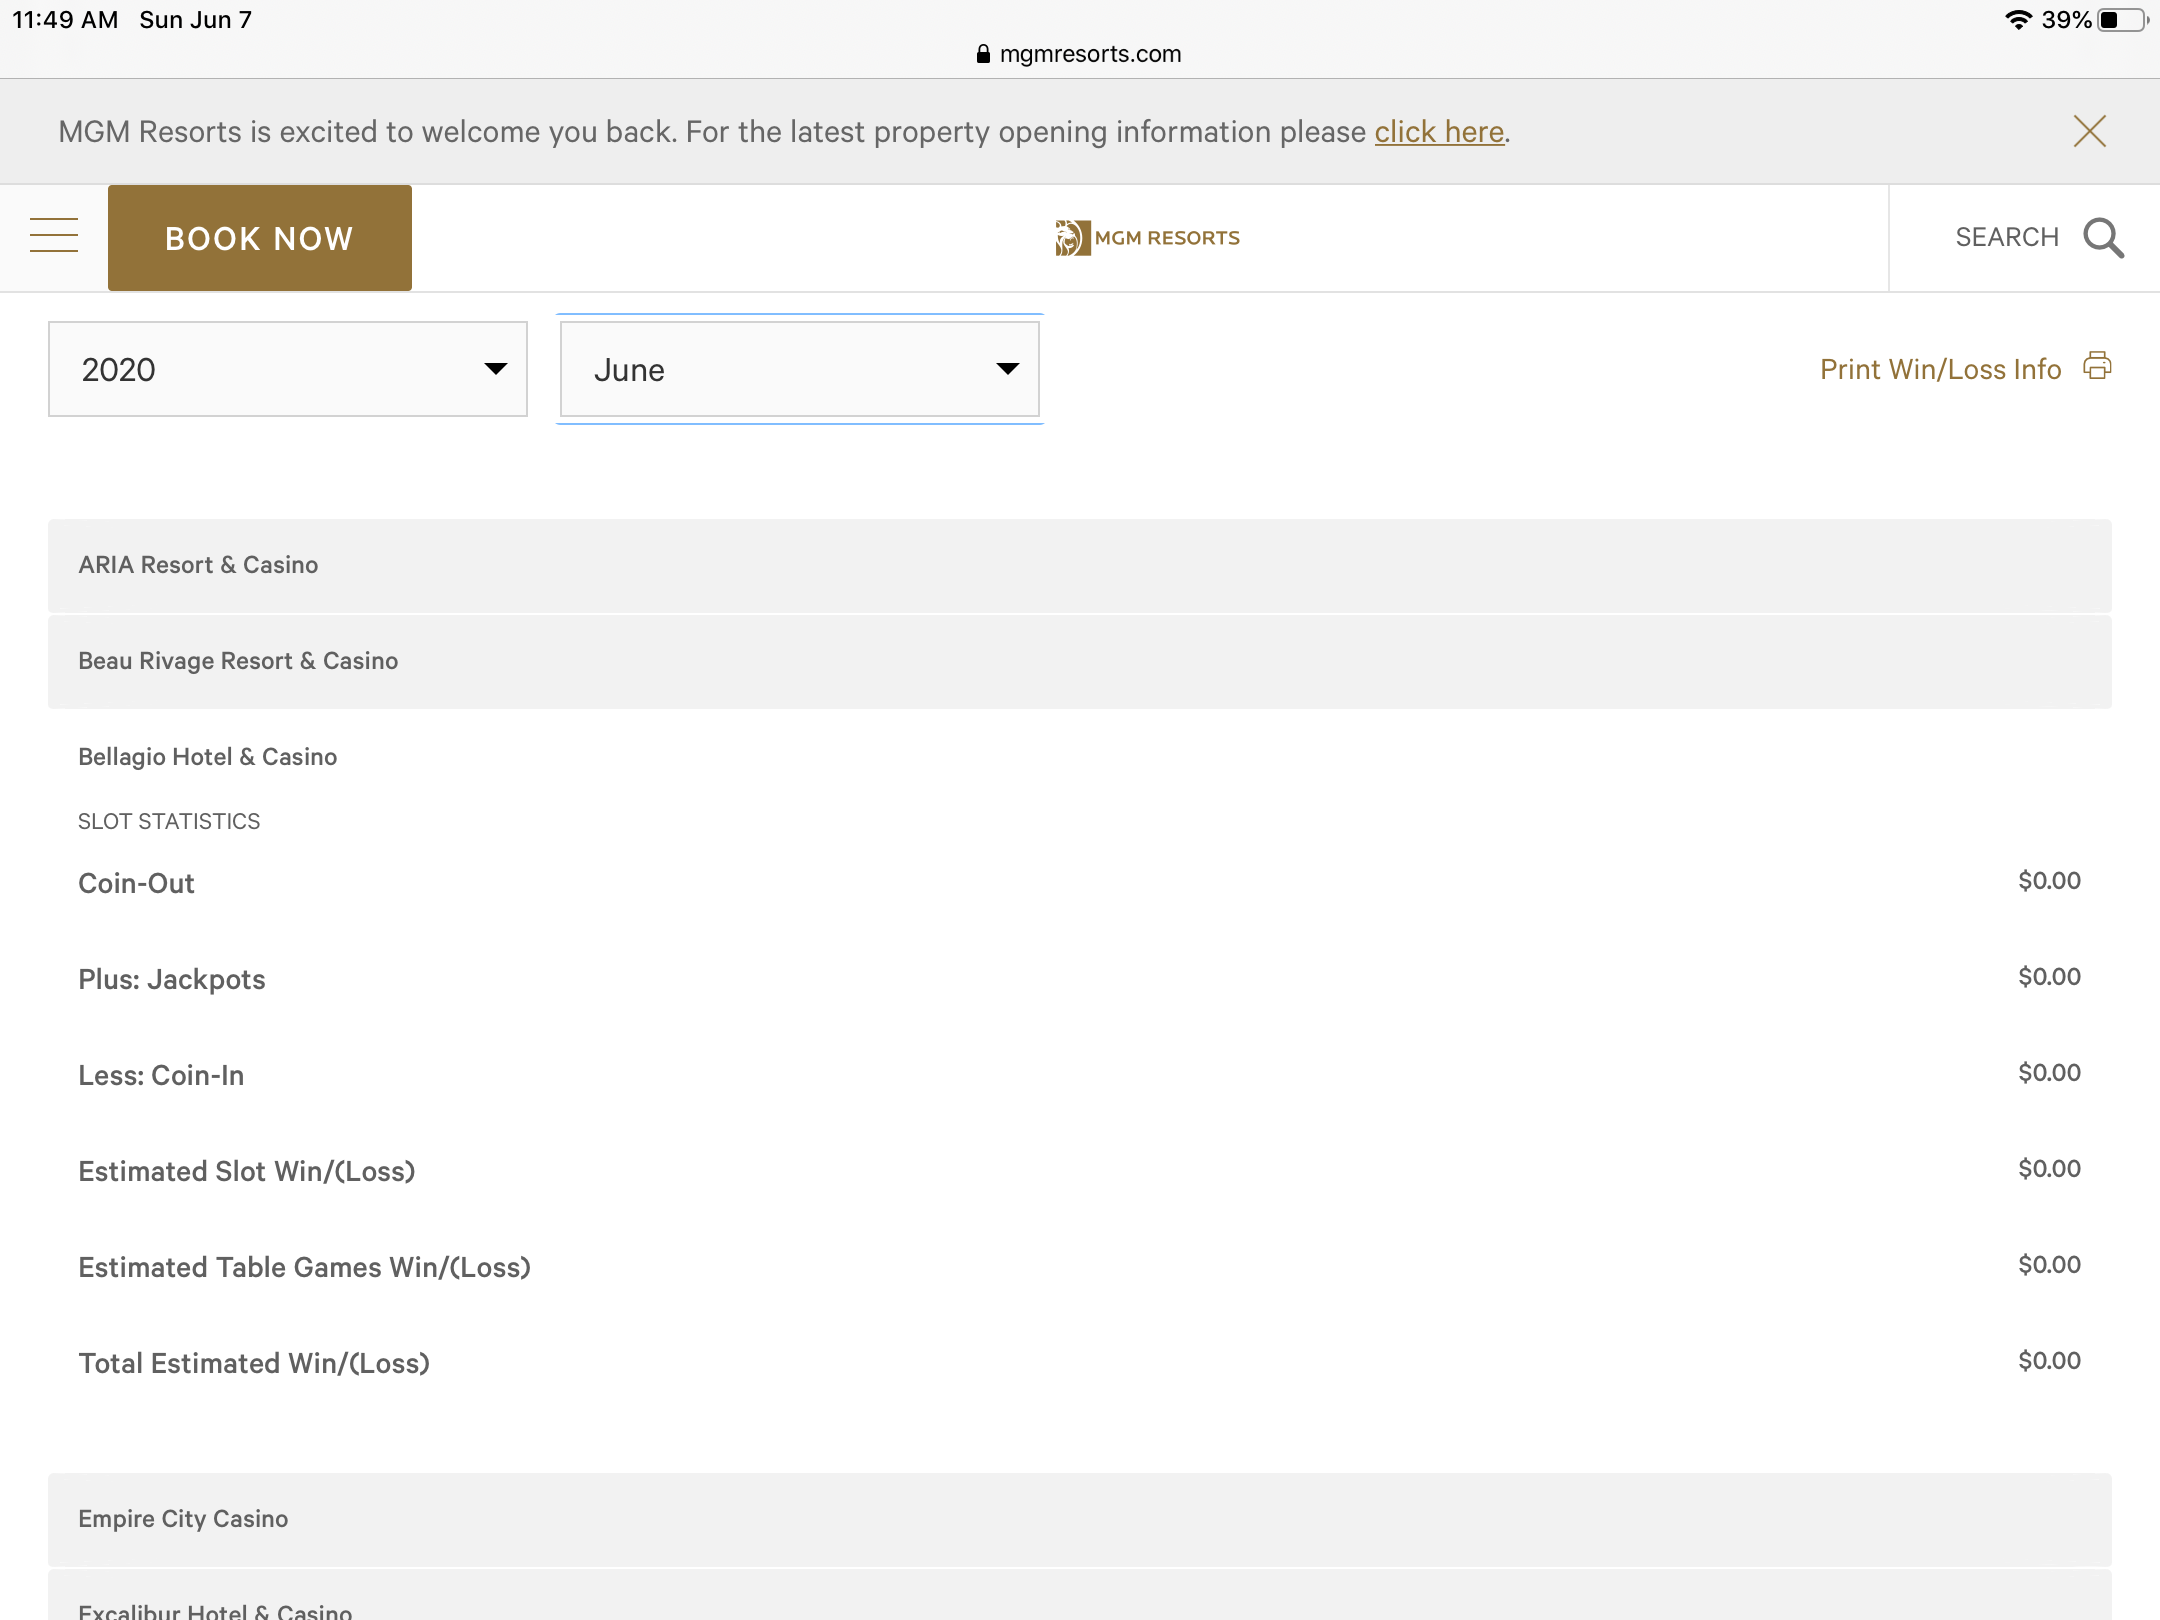Dismiss the welcome back banner
Image resolution: width=2160 pixels, height=1620 pixels.
(2090, 131)
